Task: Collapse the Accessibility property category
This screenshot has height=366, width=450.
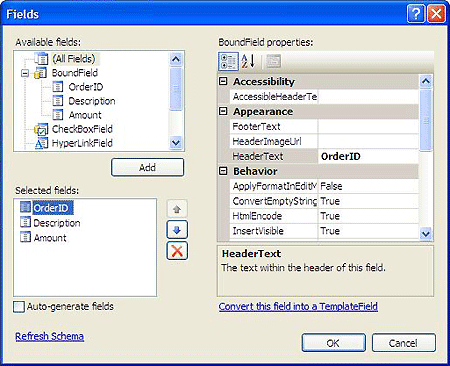Action: tap(223, 81)
